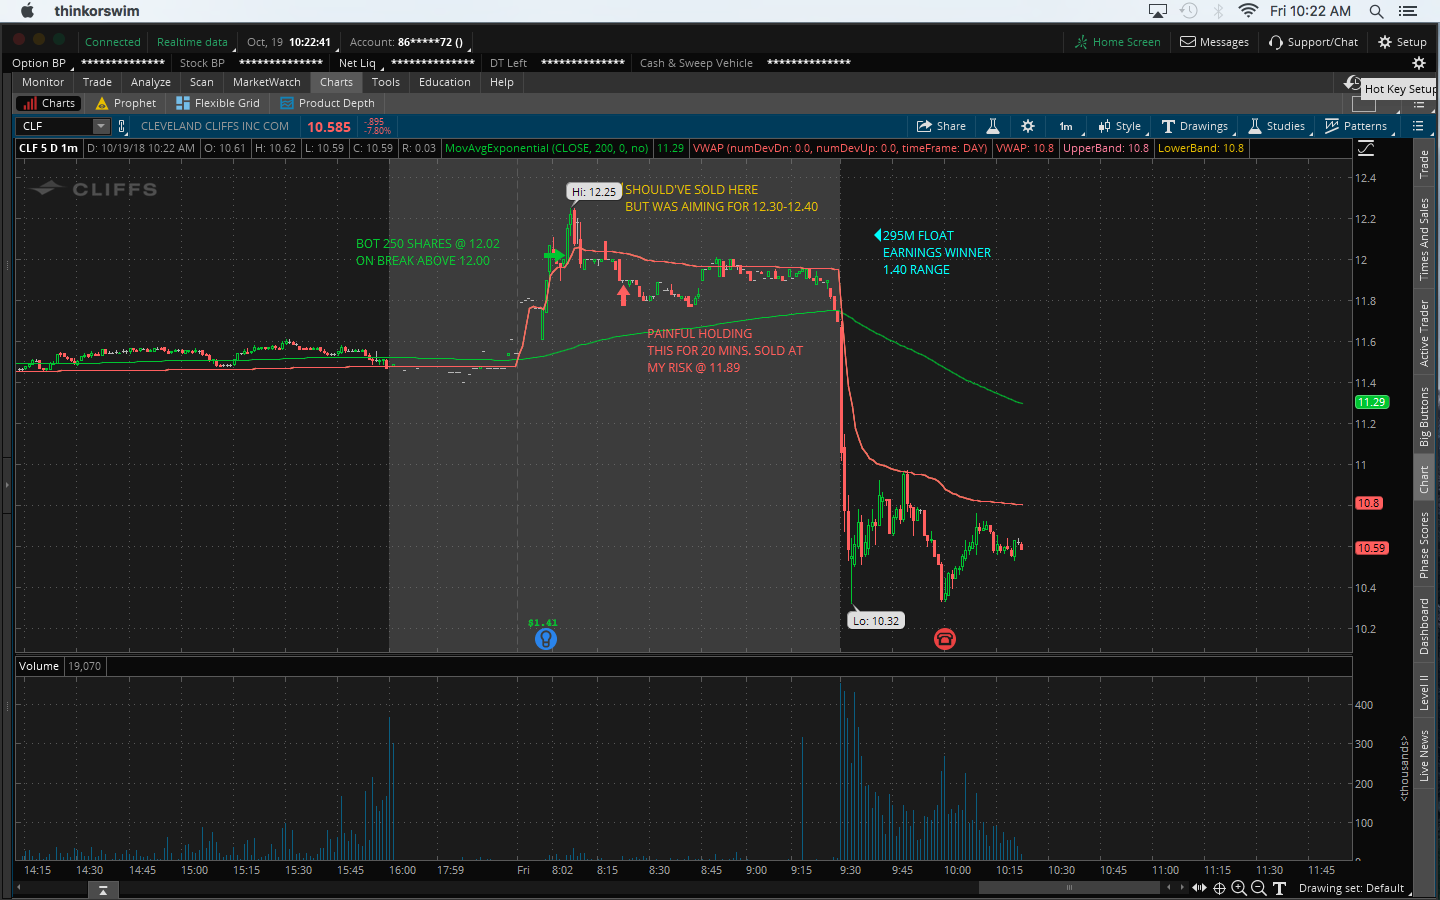Click the beaker Edit Studies icon
The width and height of the screenshot is (1440, 900).
993,126
